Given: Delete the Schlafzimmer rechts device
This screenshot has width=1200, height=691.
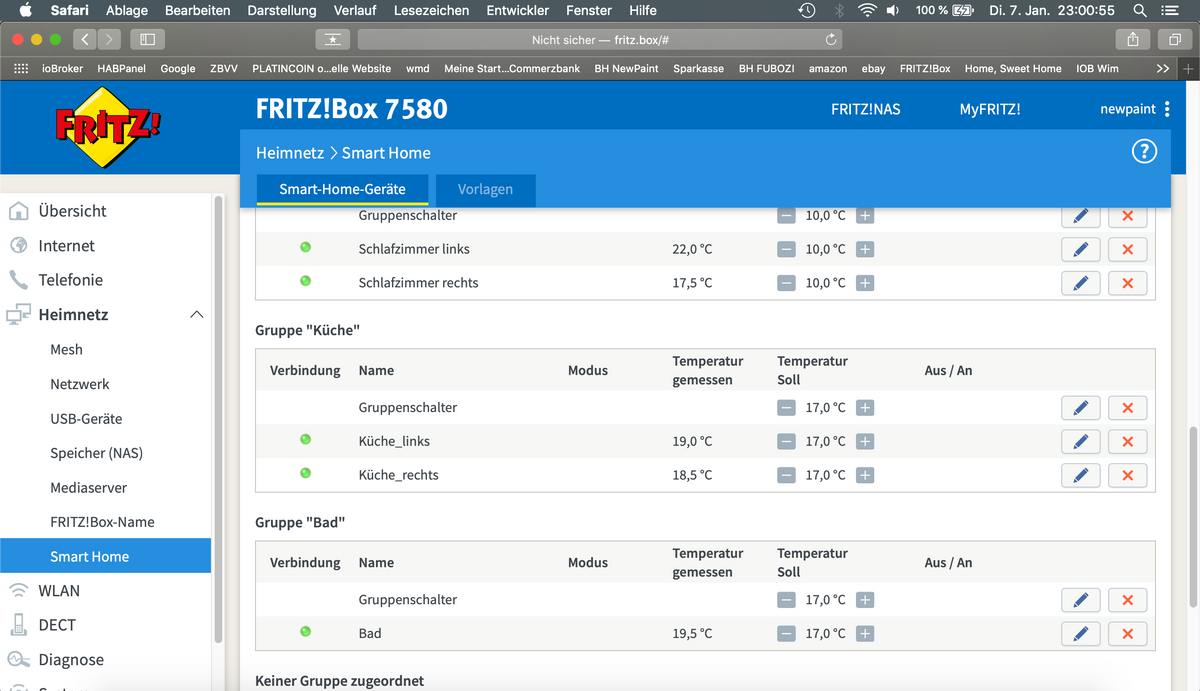Looking at the screenshot, I should click(x=1128, y=283).
